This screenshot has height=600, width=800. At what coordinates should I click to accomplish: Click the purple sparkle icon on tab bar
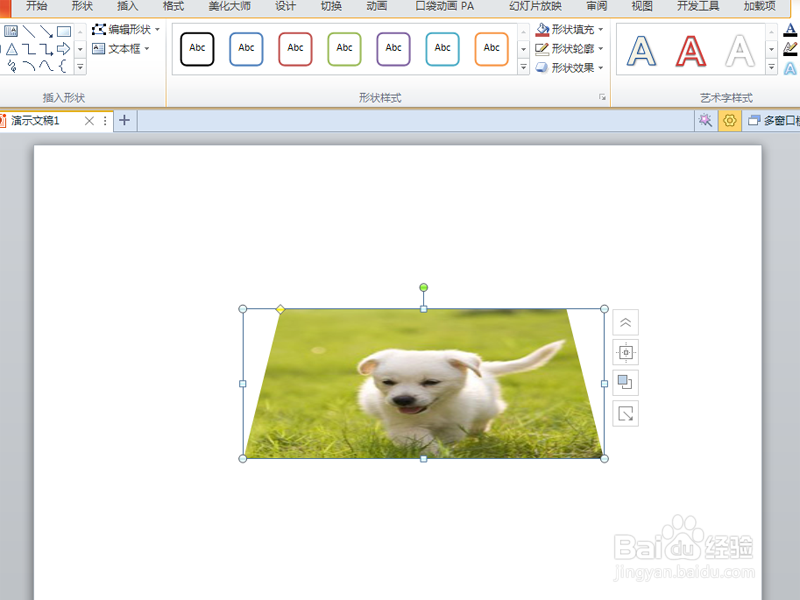click(706, 120)
